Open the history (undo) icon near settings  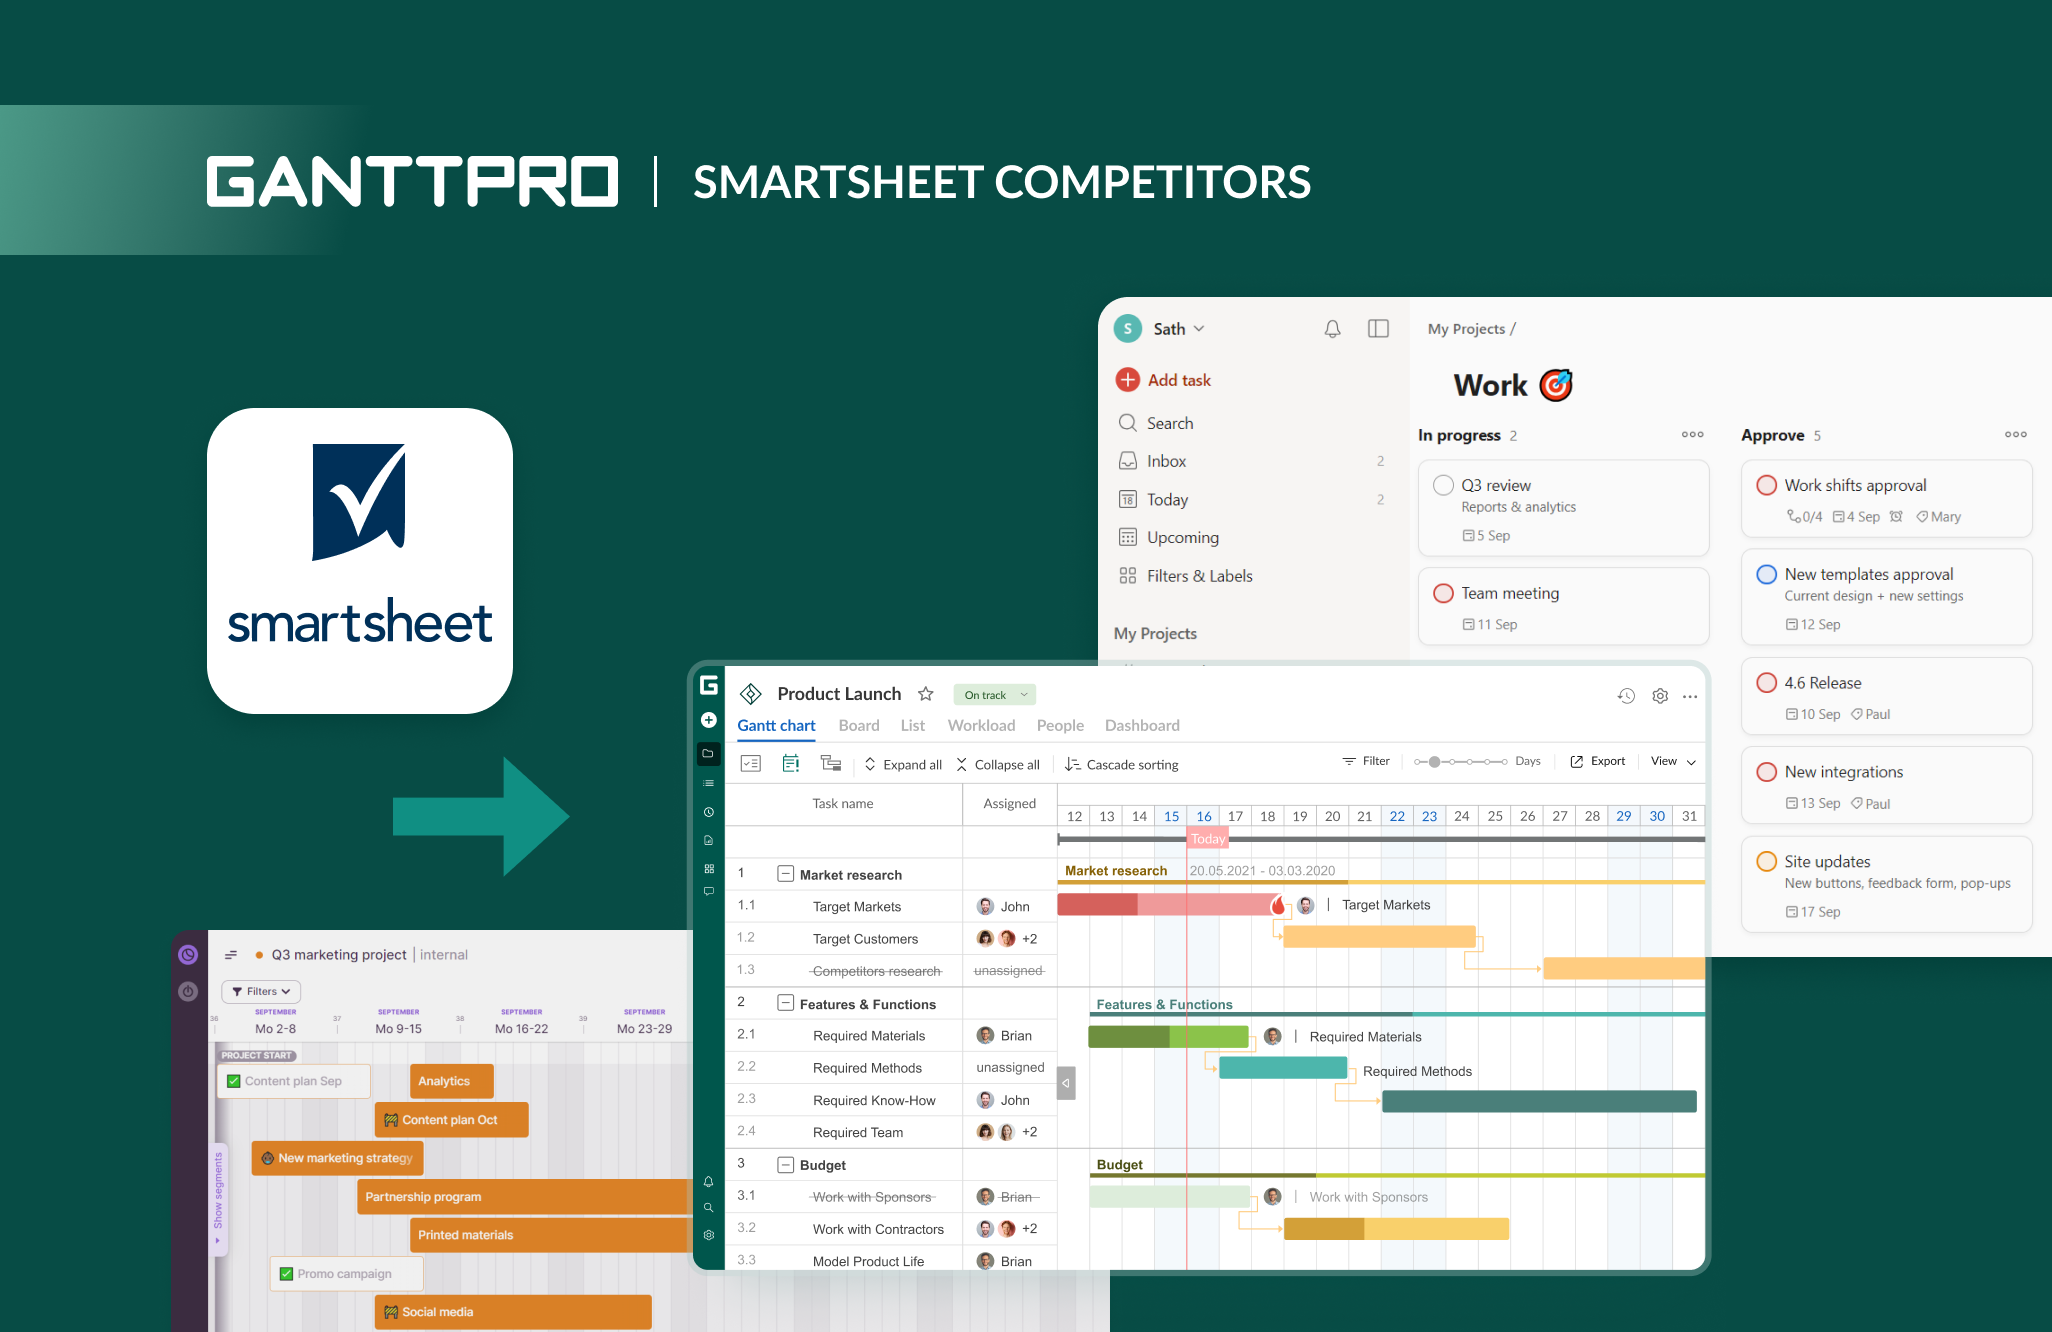pos(1626,696)
